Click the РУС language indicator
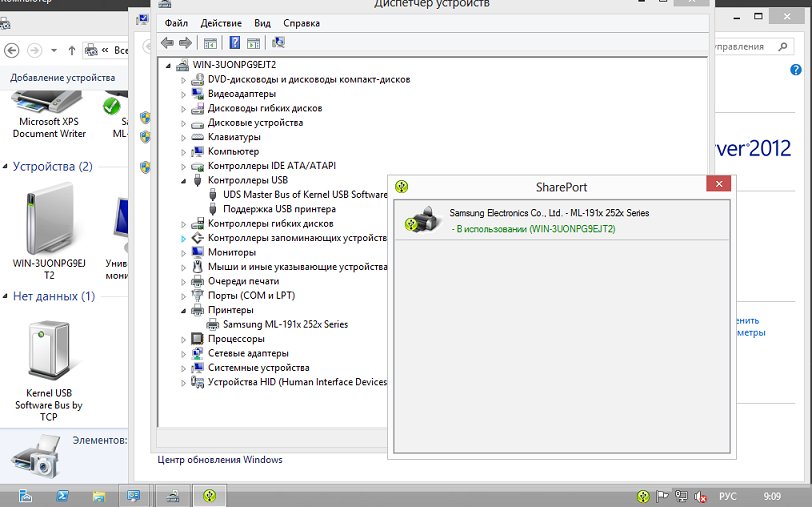 (x=727, y=497)
